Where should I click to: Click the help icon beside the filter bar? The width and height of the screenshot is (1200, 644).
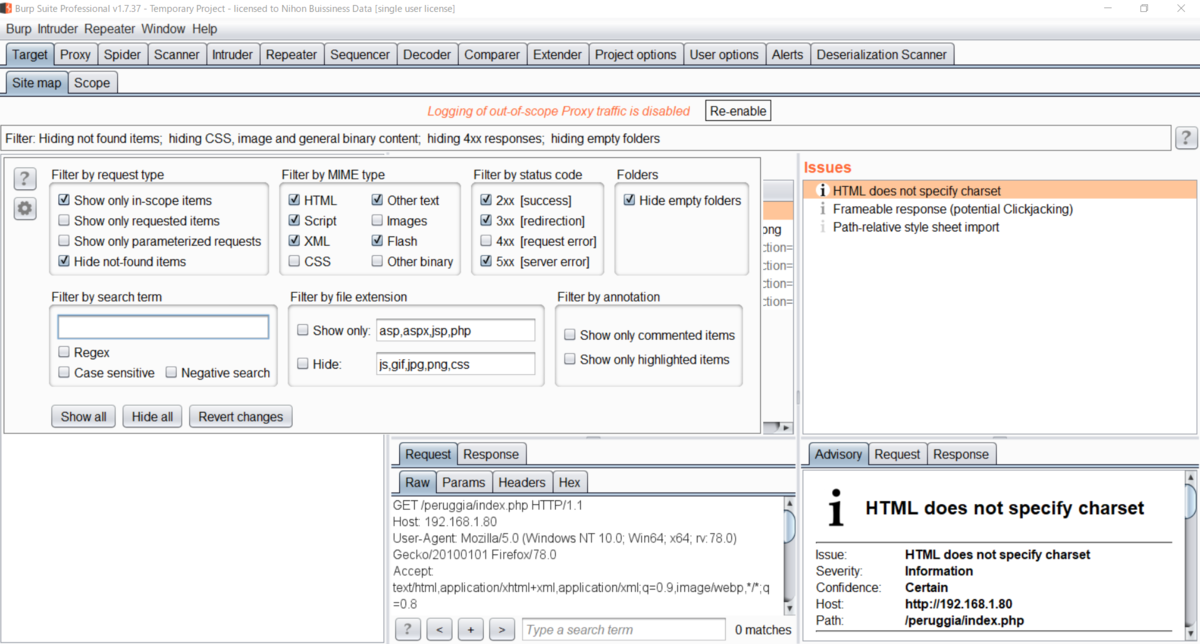1186,138
